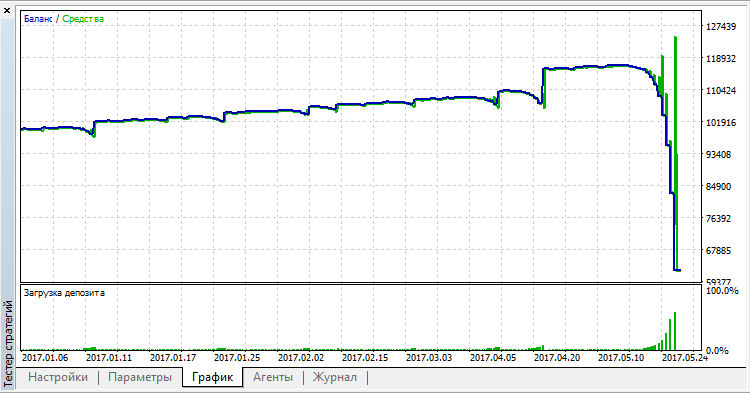Click the 2017.01.25 date label
This screenshot has height=394, width=750.
click(237, 358)
